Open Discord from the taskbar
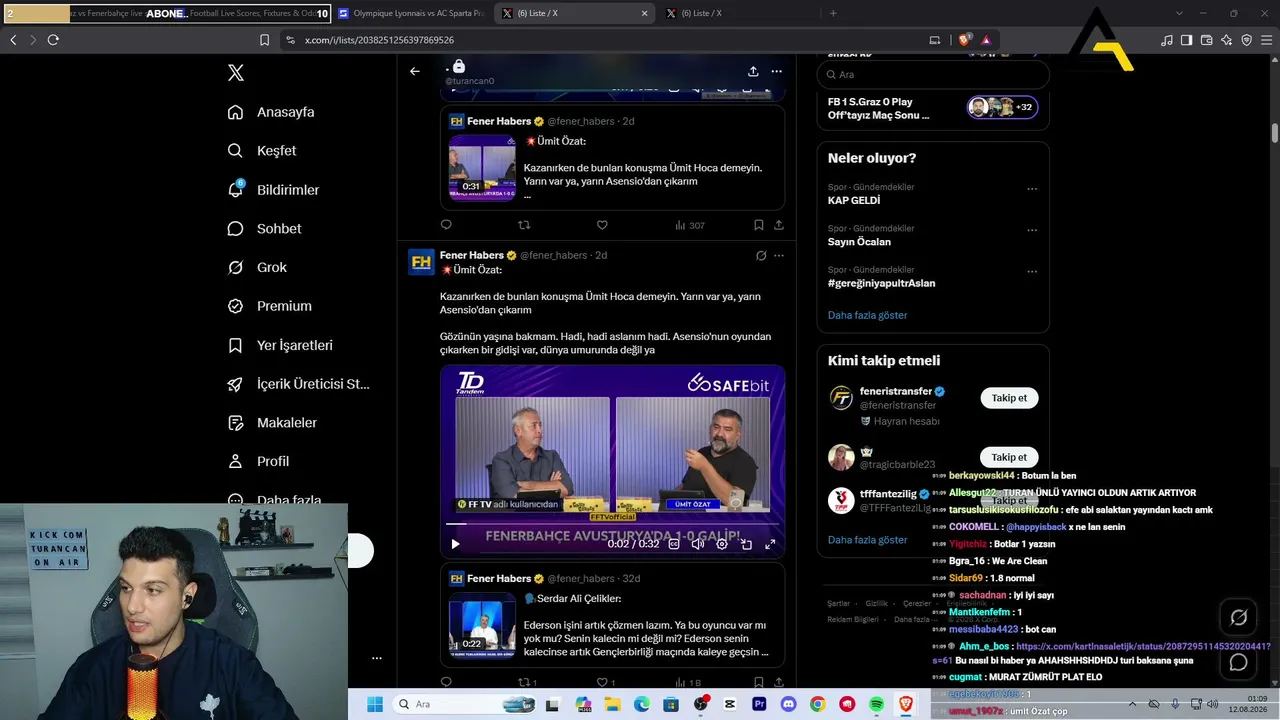Screen dimensions: 1280x720 tap(788, 705)
